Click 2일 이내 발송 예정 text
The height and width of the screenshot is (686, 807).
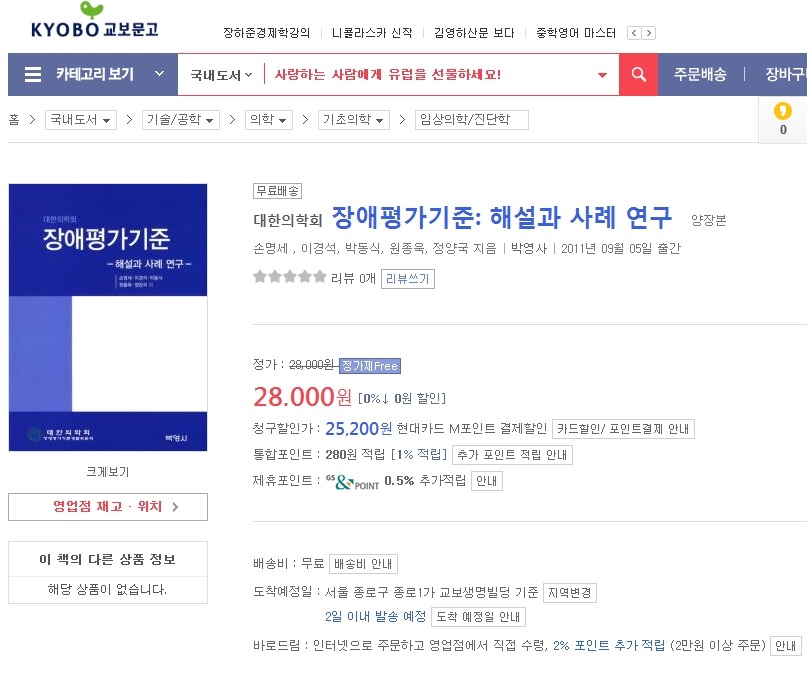point(376,617)
